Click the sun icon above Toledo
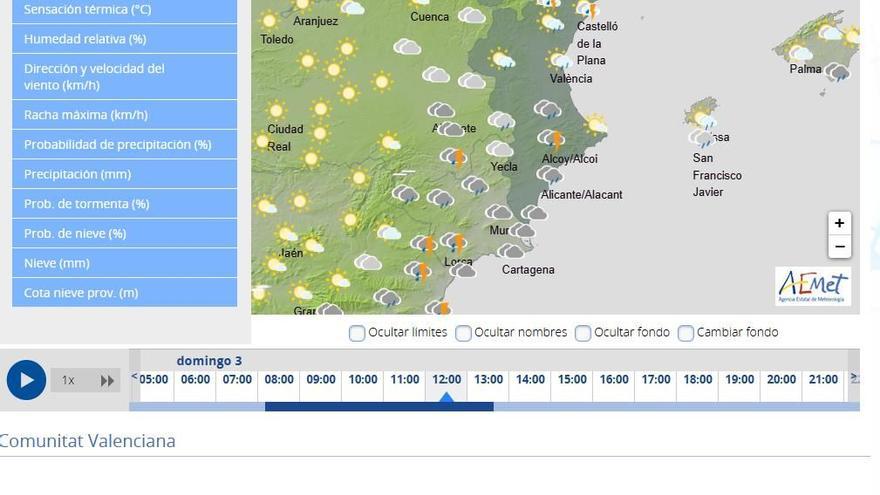The height and width of the screenshot is (495, 880). tap(269, 21)
